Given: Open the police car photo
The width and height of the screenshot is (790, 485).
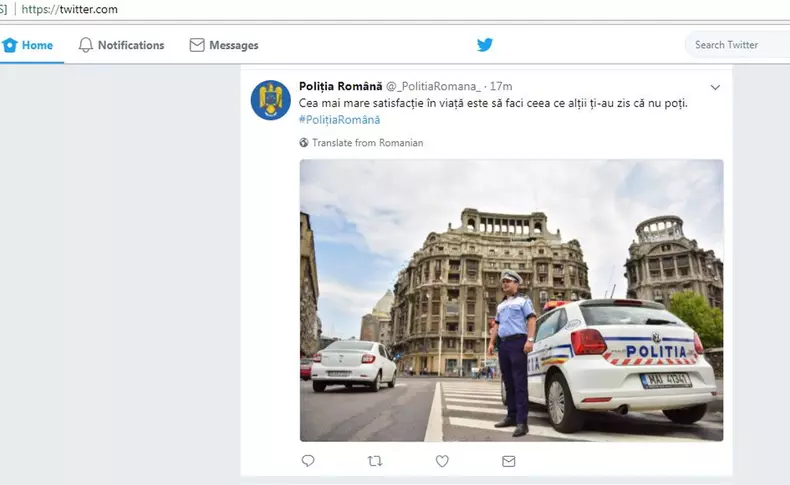Looking at the screenshot, I should pyautogui.click(x=511, y=300).
